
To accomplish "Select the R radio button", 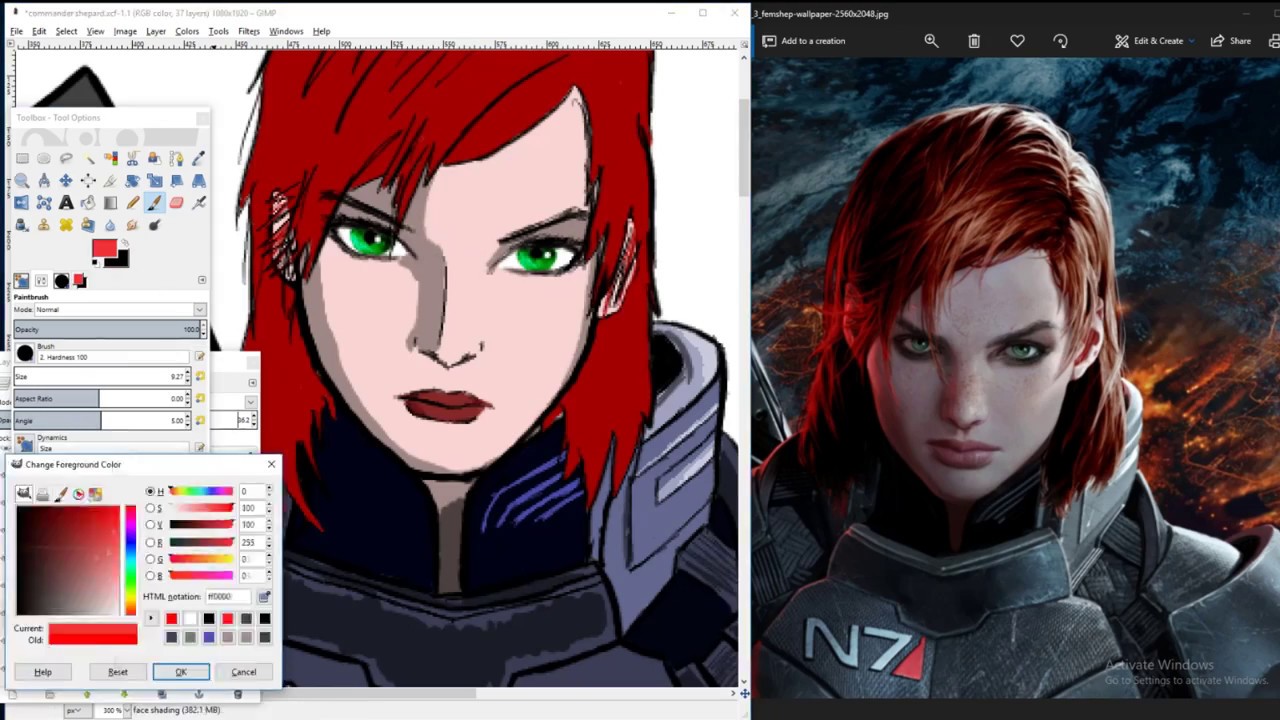I will (150, 542).
